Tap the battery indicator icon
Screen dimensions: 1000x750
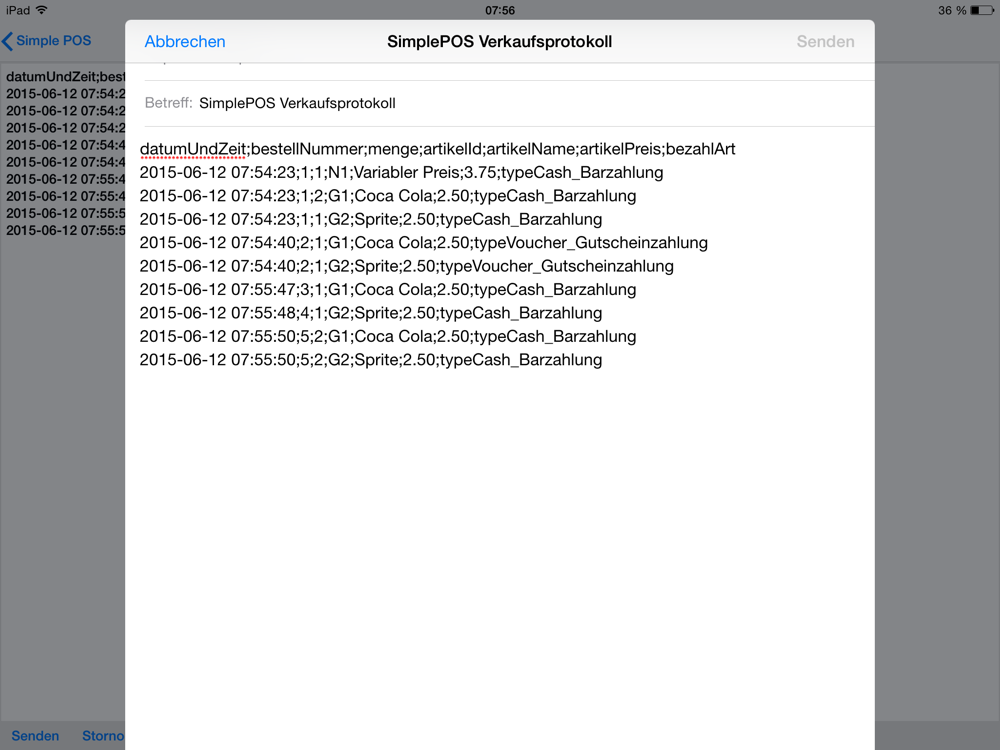pos(982,10)
